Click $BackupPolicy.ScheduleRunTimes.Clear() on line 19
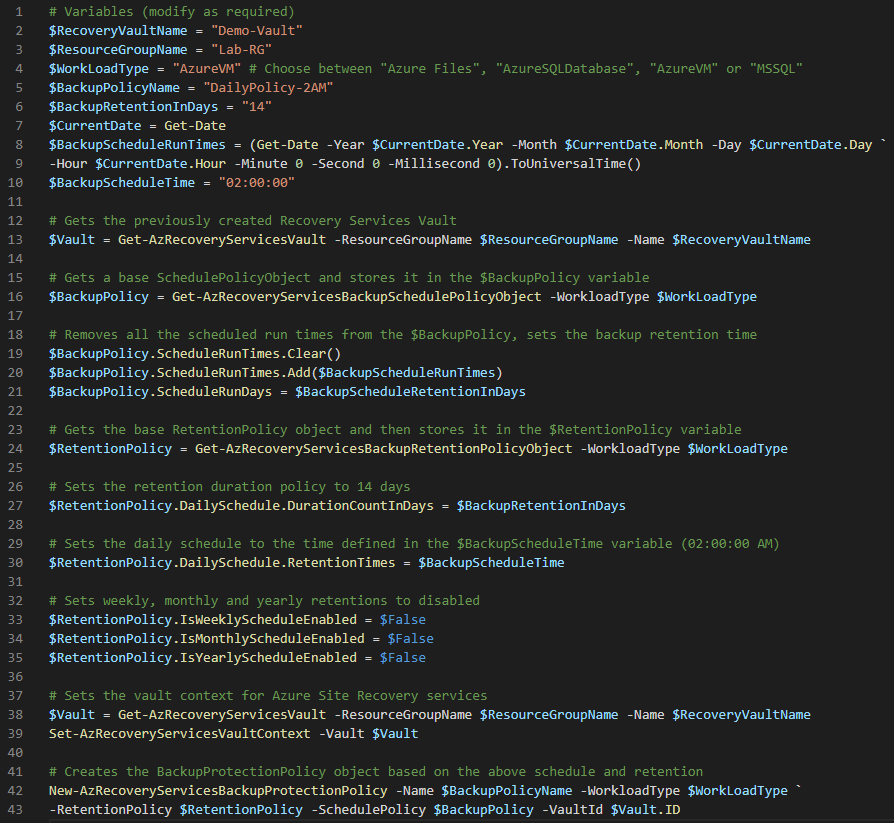The height and width of the screenshot is (823, 894). 195,354
